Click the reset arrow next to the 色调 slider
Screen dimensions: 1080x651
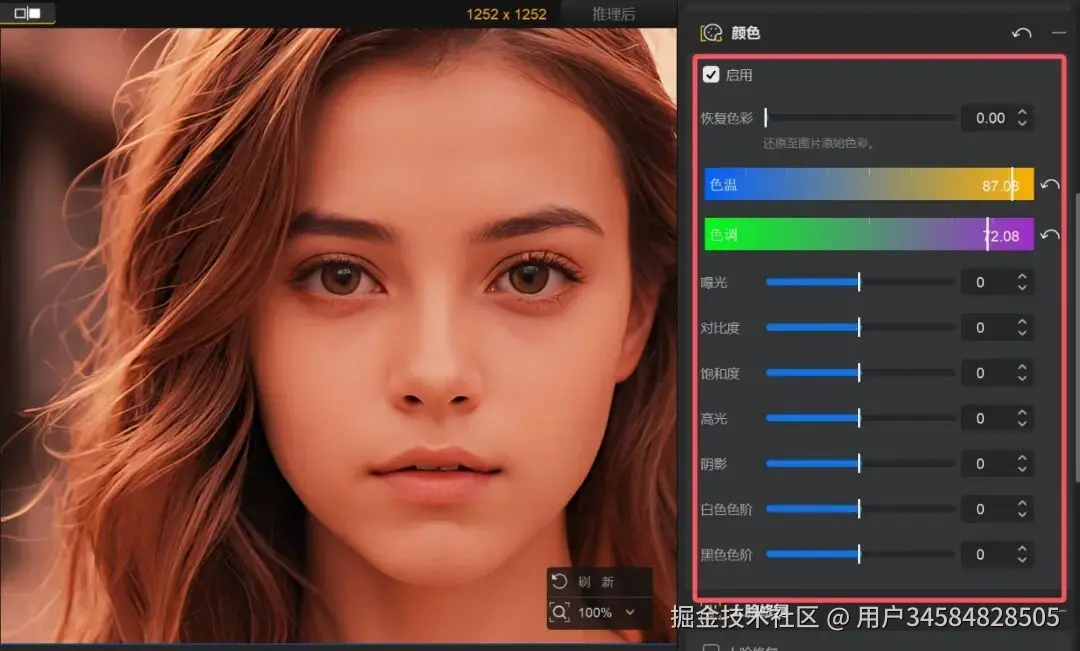tap(1050, 234)
